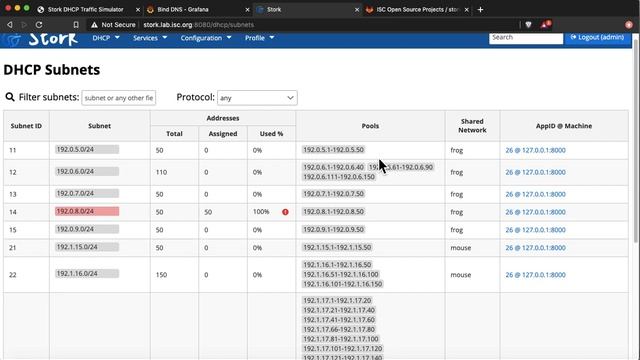Click the Stork logo in header
This screenshot has height=360, width=640.
click(41, 39)
